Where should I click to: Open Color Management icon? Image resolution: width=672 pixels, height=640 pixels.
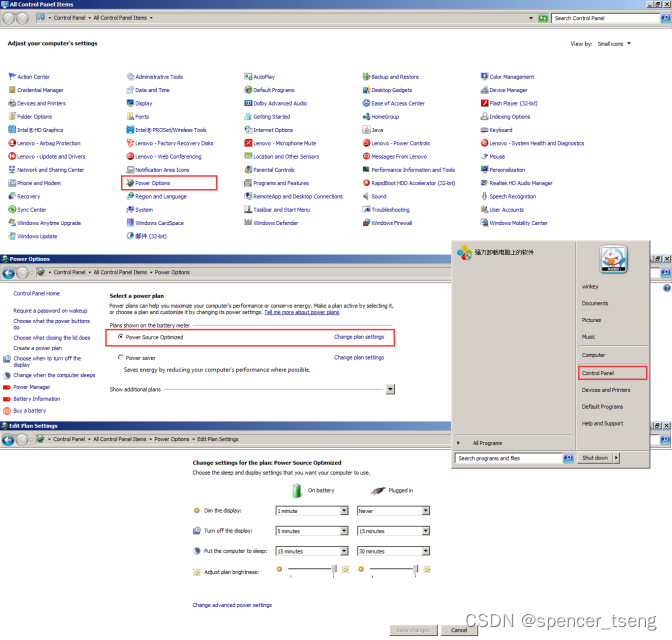coord(484,77)
